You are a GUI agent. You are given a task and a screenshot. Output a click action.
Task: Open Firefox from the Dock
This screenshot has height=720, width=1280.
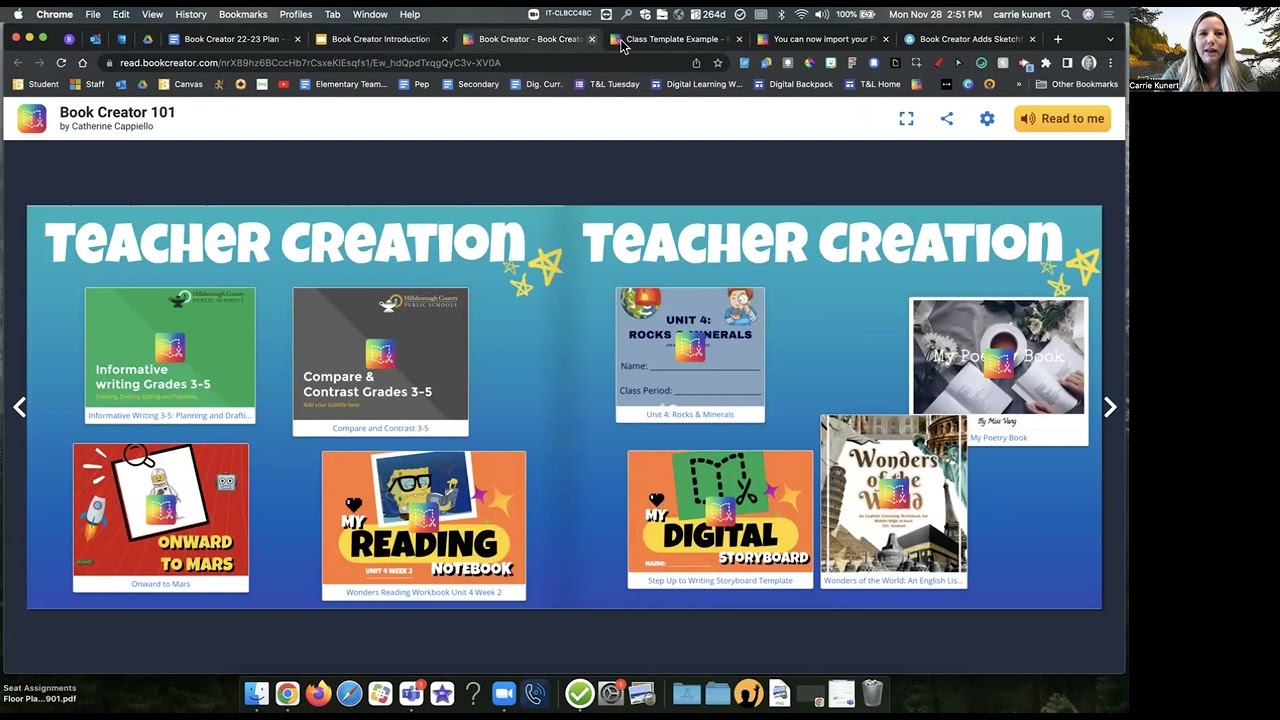tap(319, 693)
